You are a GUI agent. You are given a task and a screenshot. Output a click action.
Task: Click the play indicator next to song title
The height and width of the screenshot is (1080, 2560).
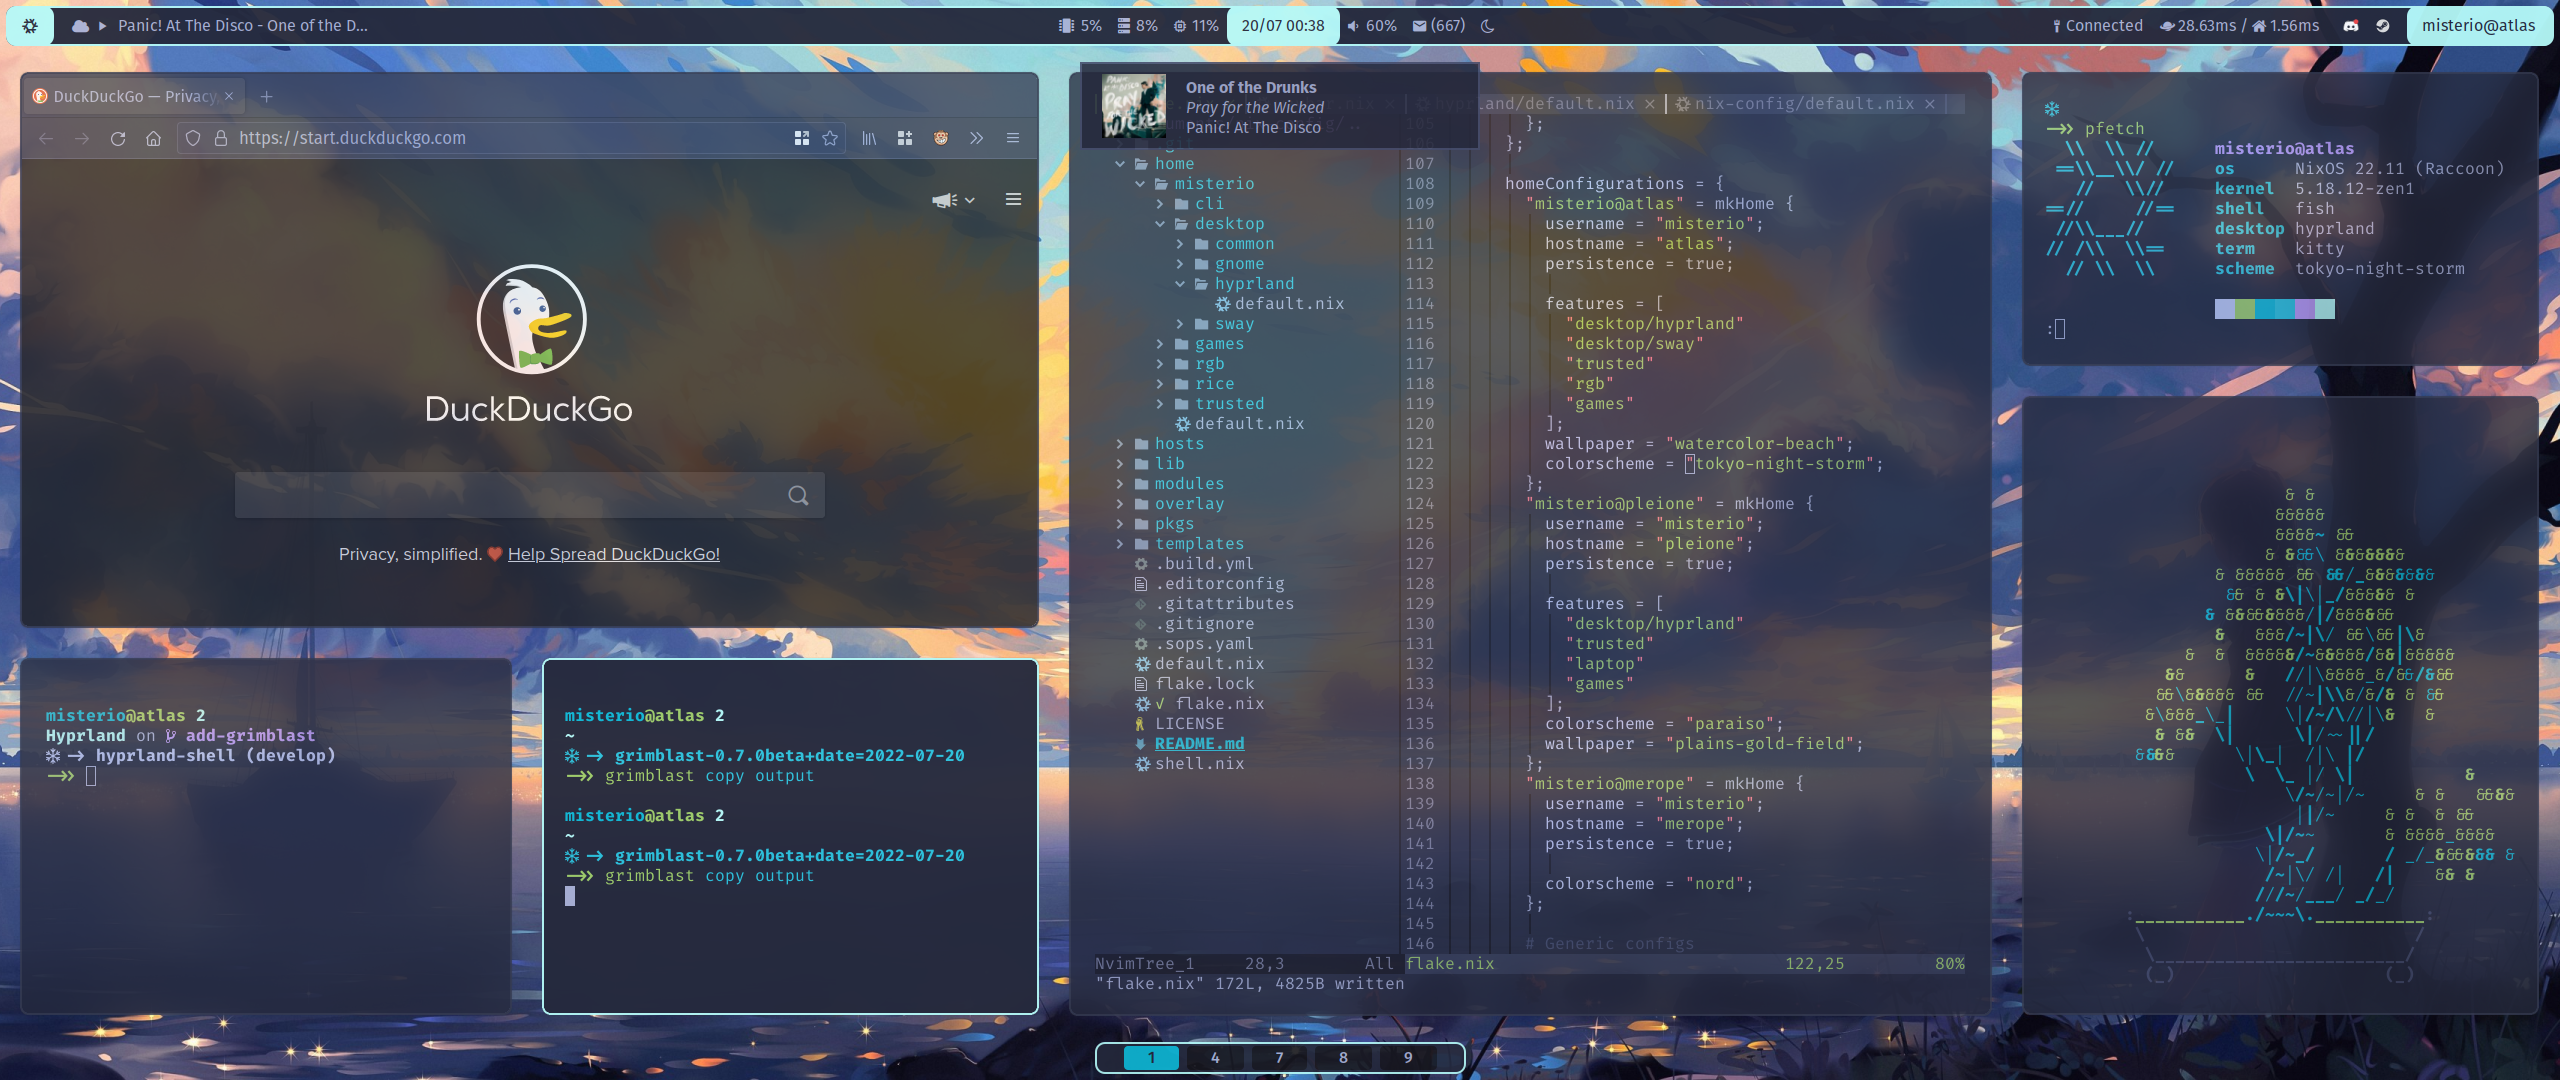(x=102, y=26)
